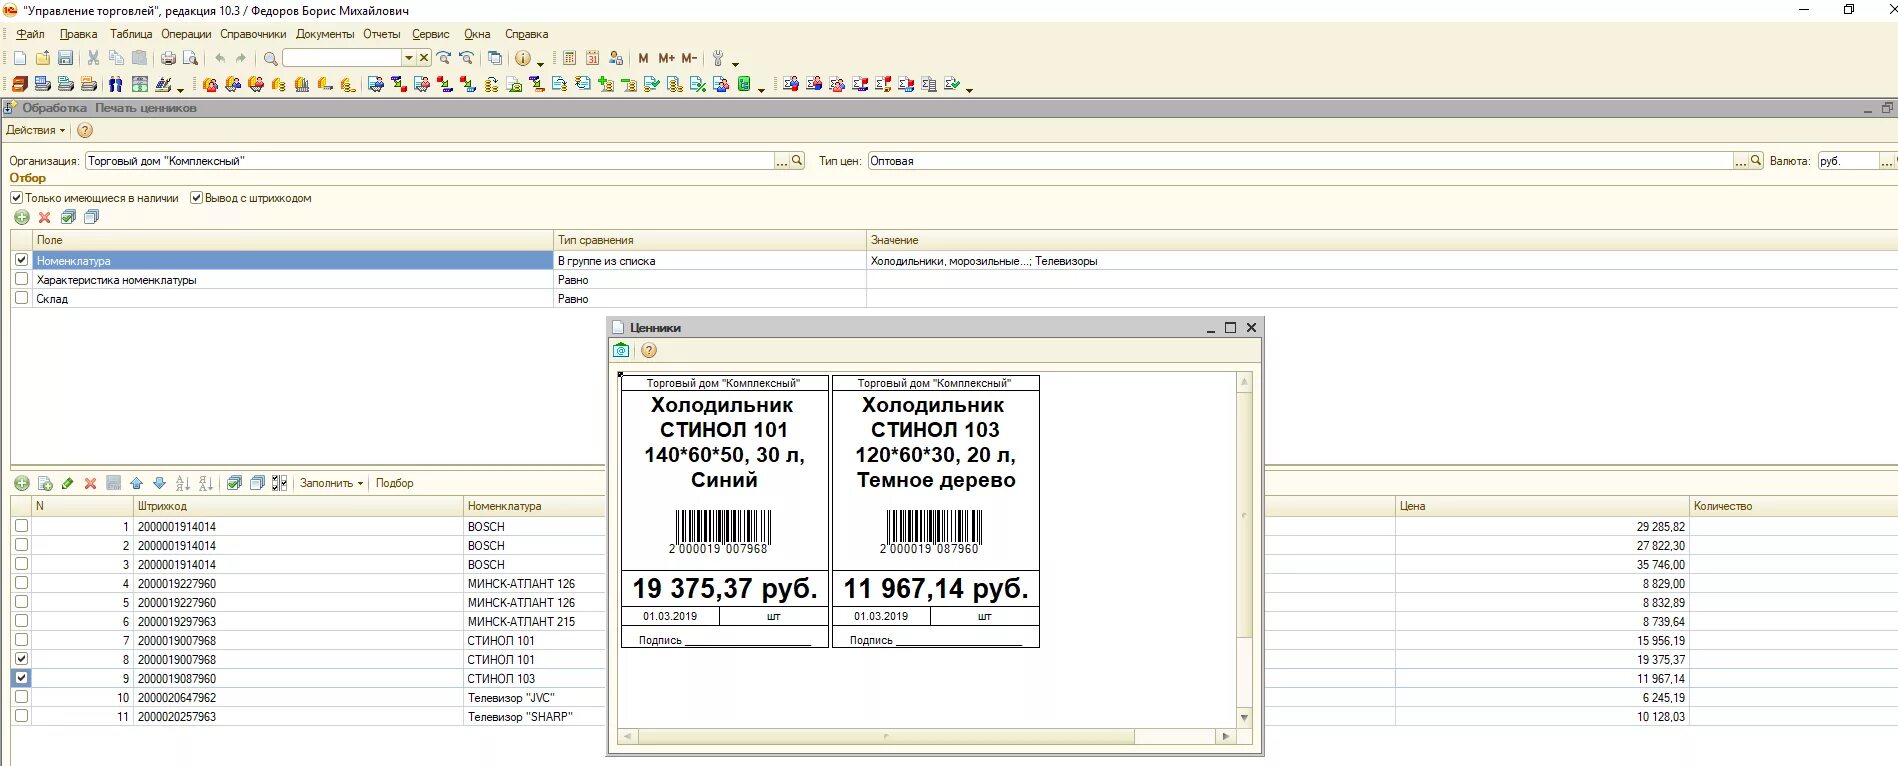Open Тип цен selection ellipsis button

1740,161
